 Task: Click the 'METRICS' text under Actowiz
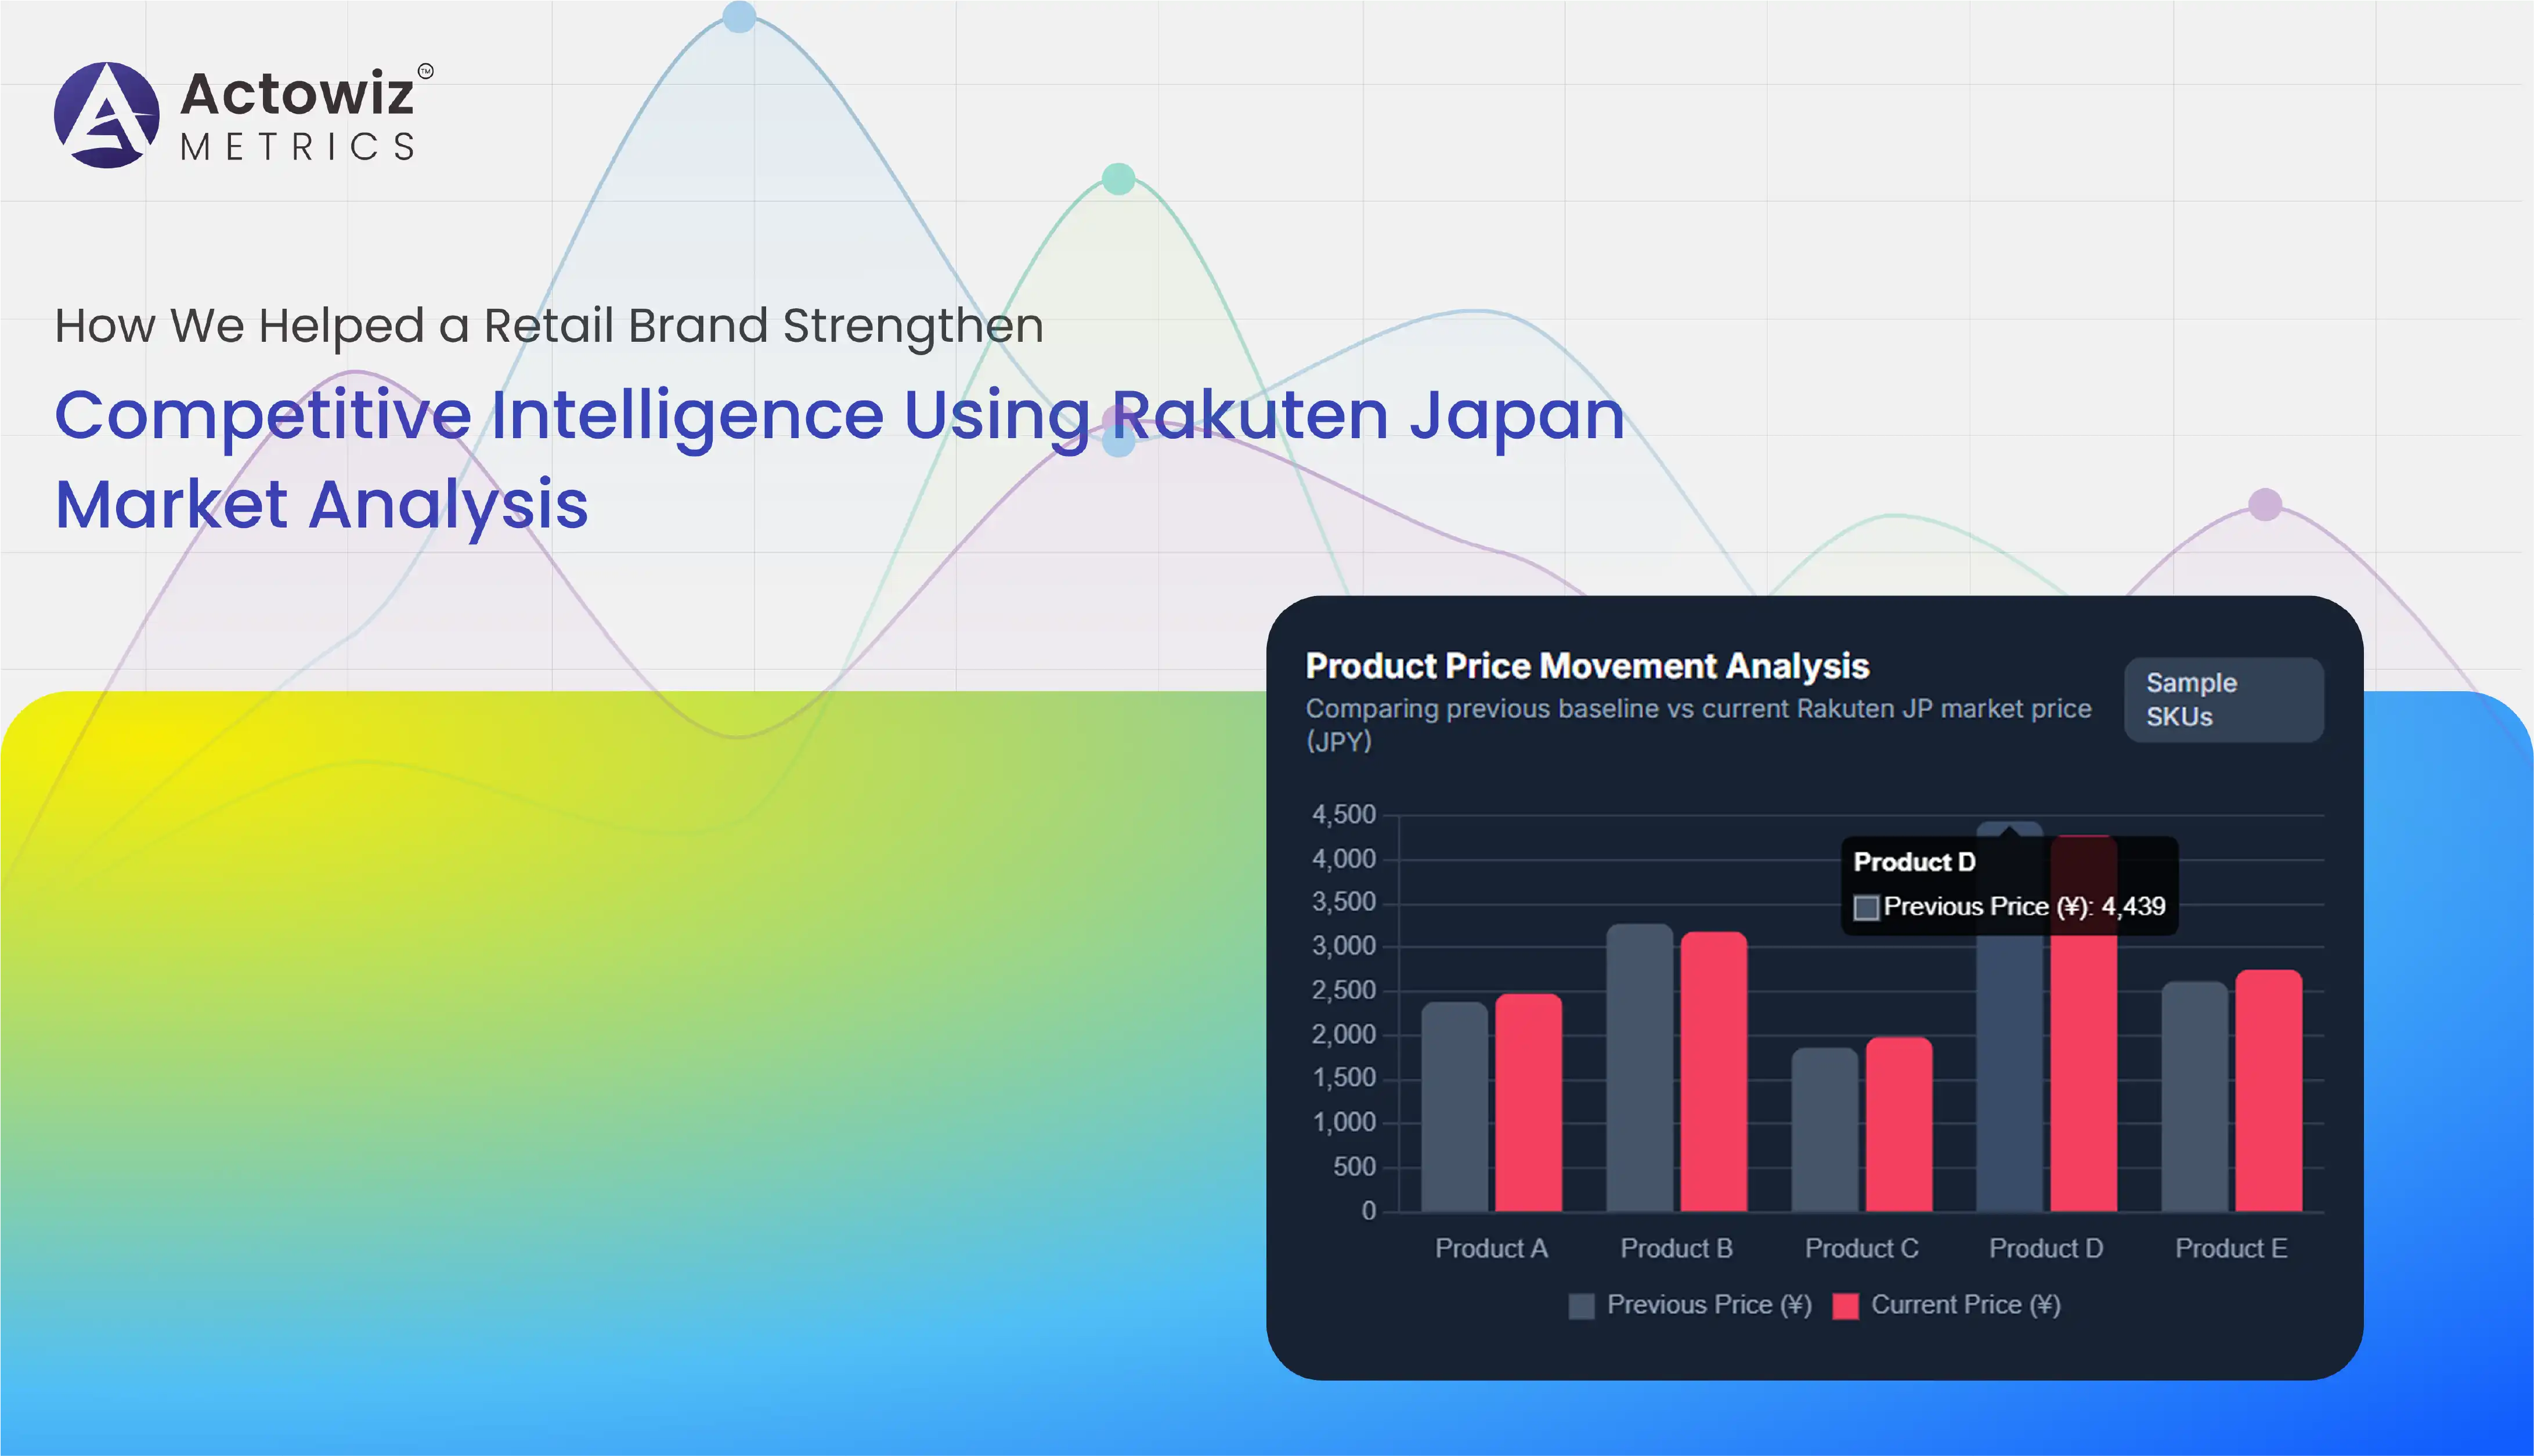(x=297, y=147)
